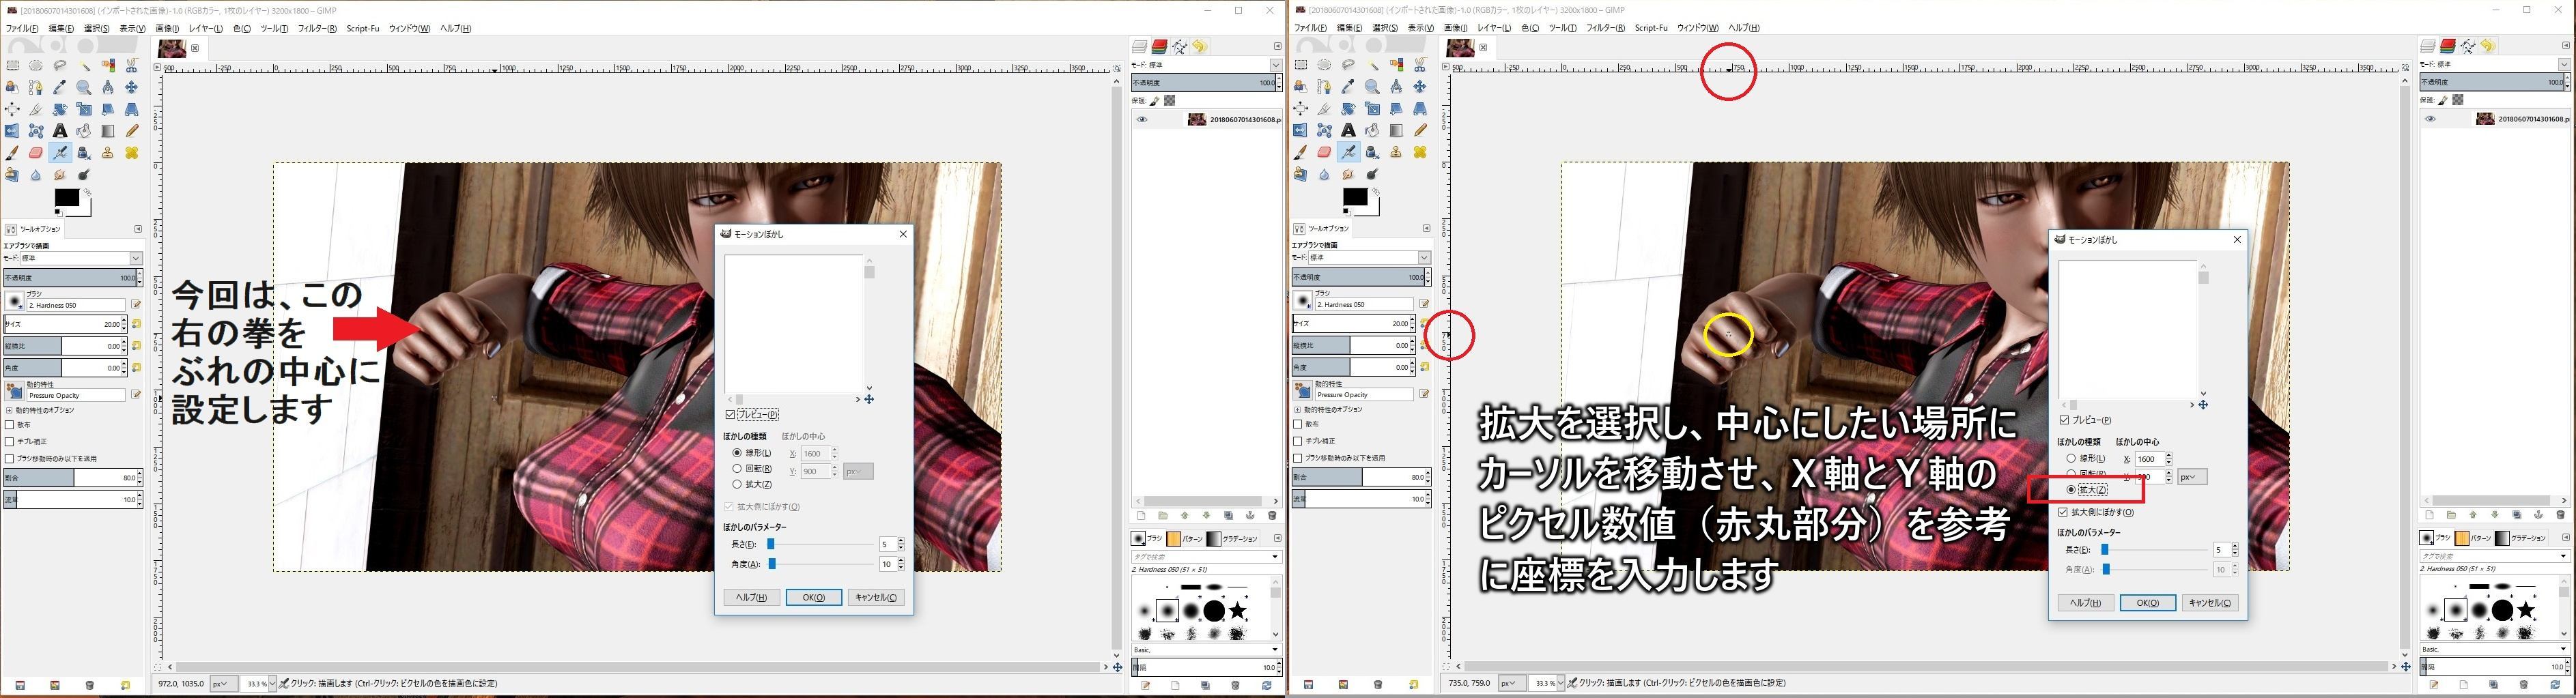This screenshot has width=2576, height=698.
Task: Select the Color Picker tool in right window
Action: 1348,87
